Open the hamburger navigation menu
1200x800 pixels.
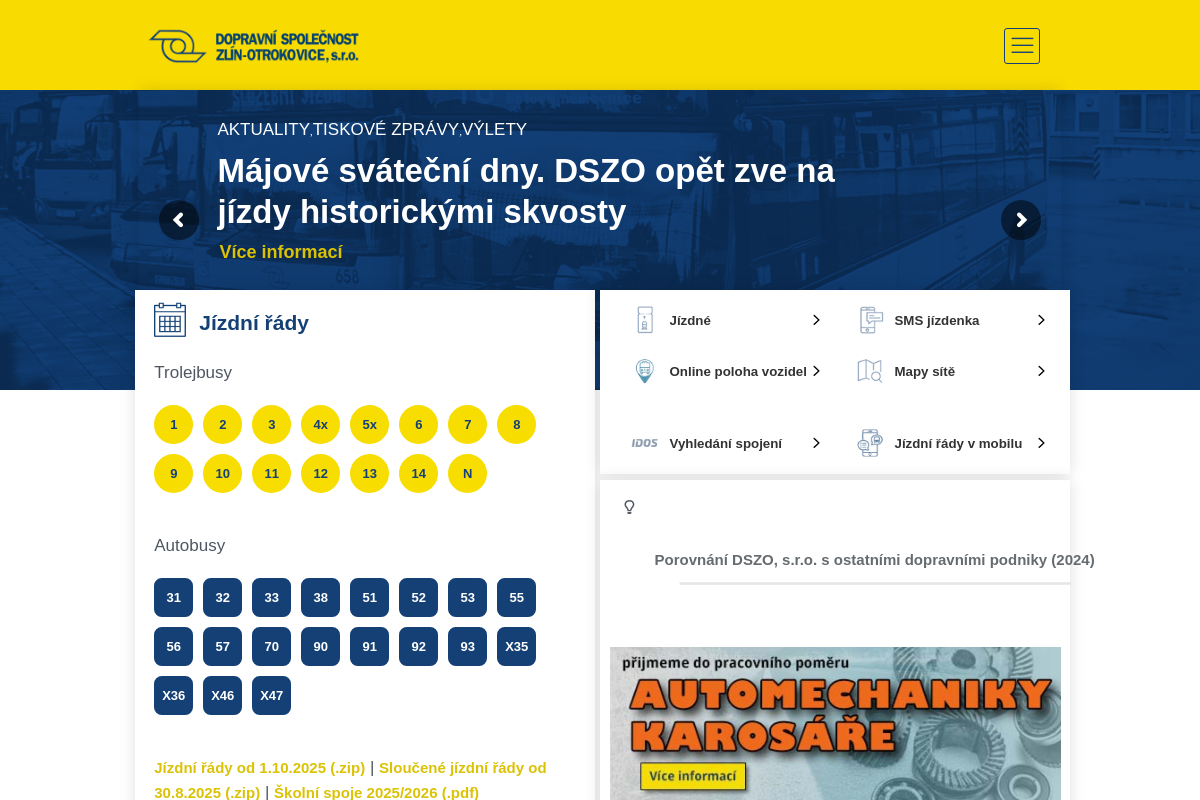(1022, 46)
